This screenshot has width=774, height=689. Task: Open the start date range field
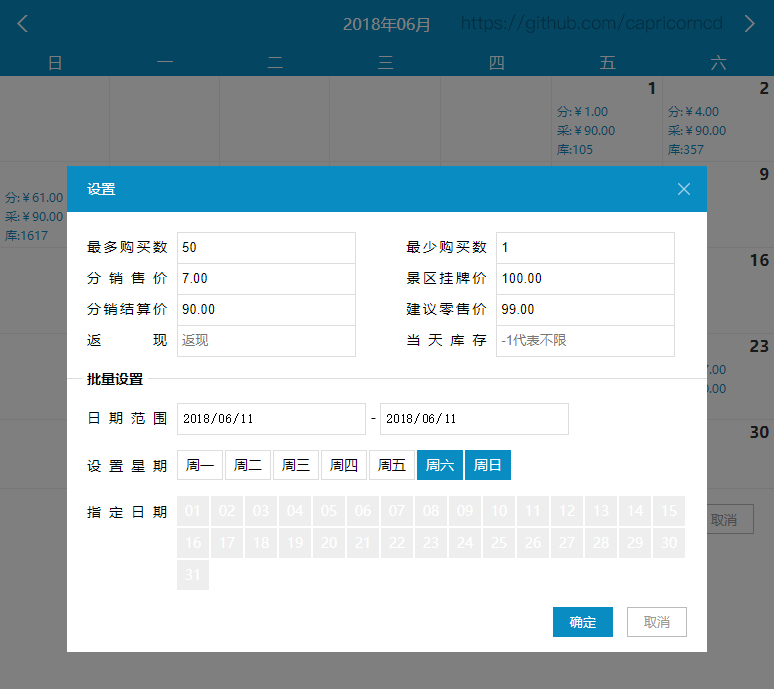pyautogui.click(x=271, y=419)
